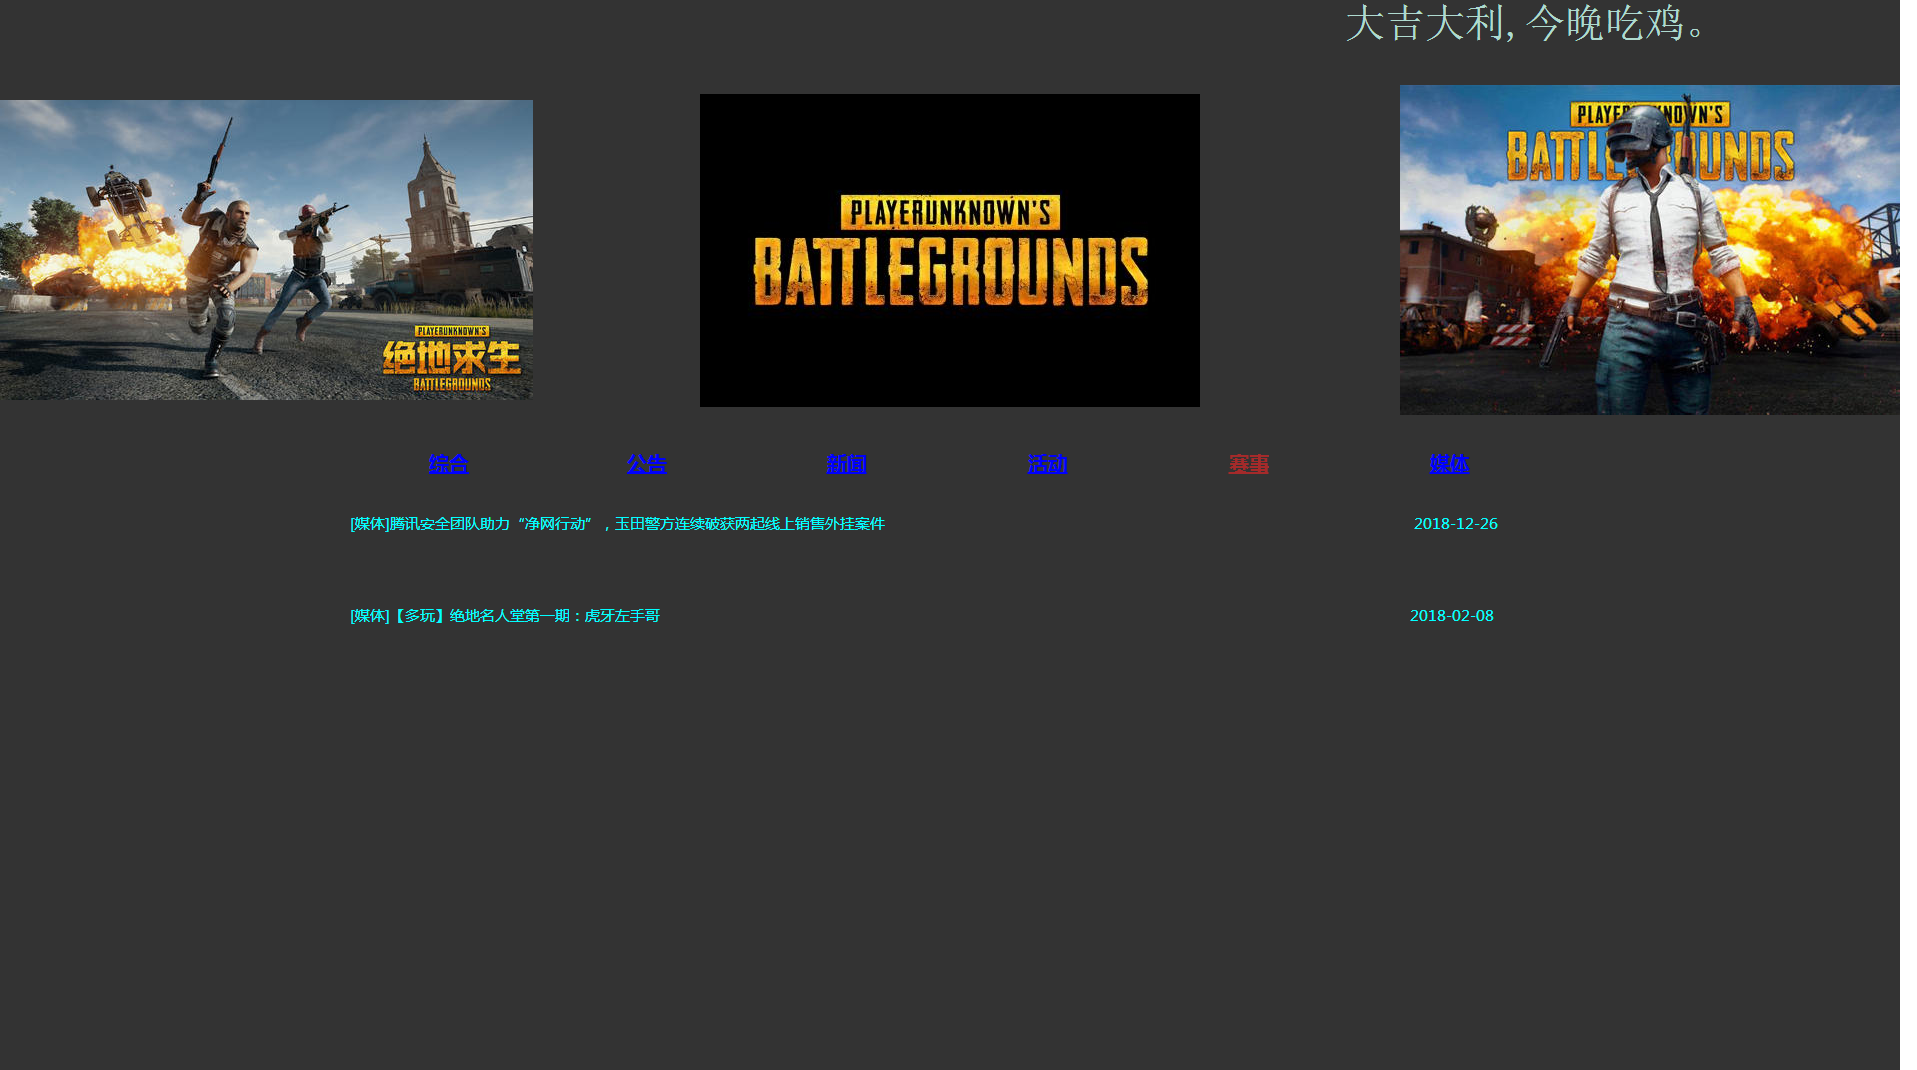
Task: Click the 大吉大利,今晚吃鸡 heading text
Action: coord(1526,23)
